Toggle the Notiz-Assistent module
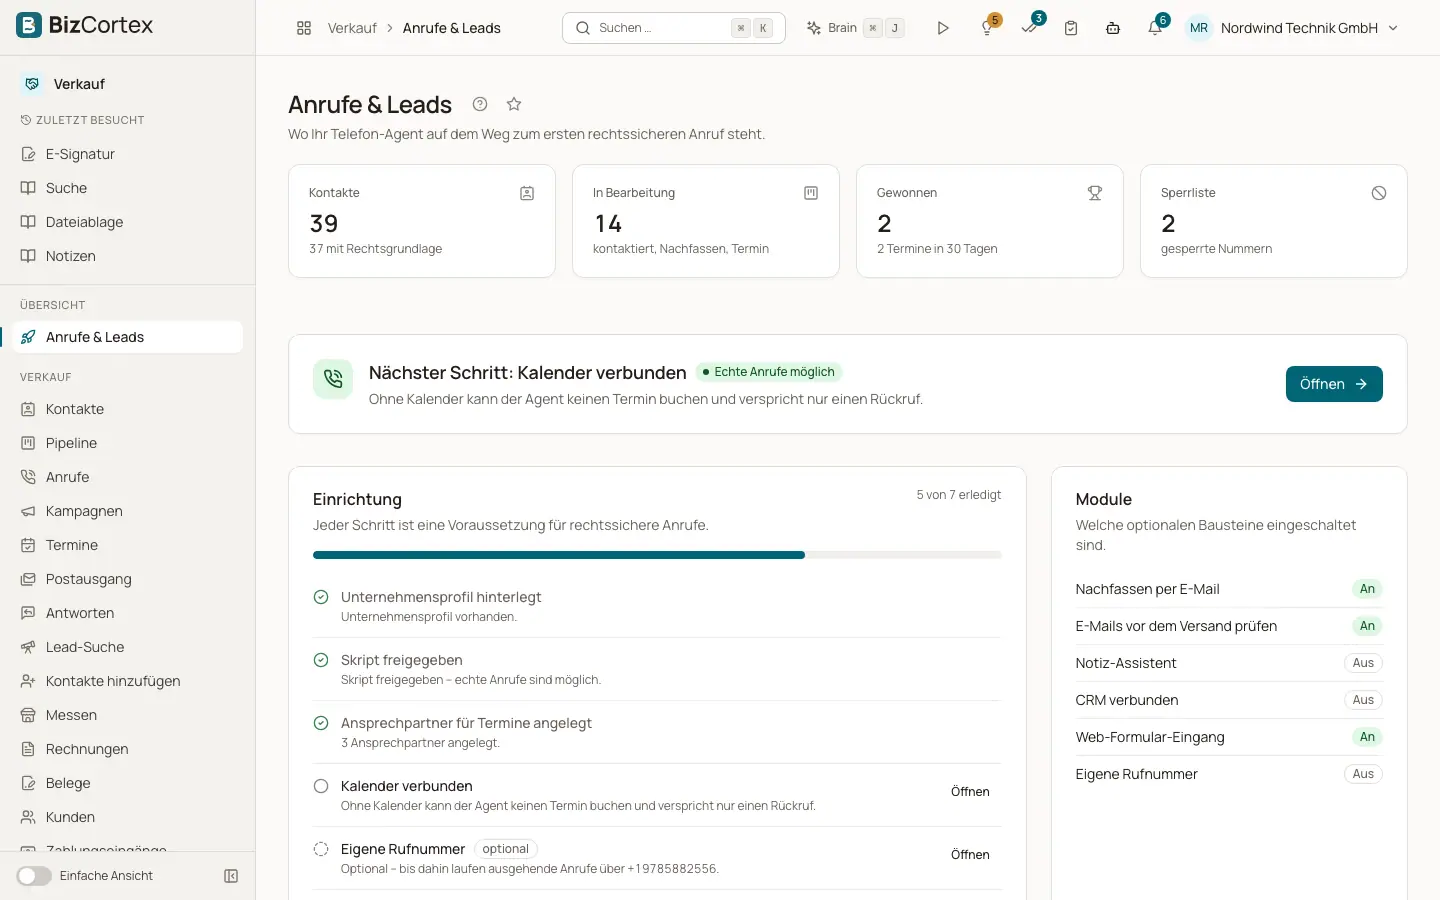Screen dimensions: 1440x900 pos(1363,663)
